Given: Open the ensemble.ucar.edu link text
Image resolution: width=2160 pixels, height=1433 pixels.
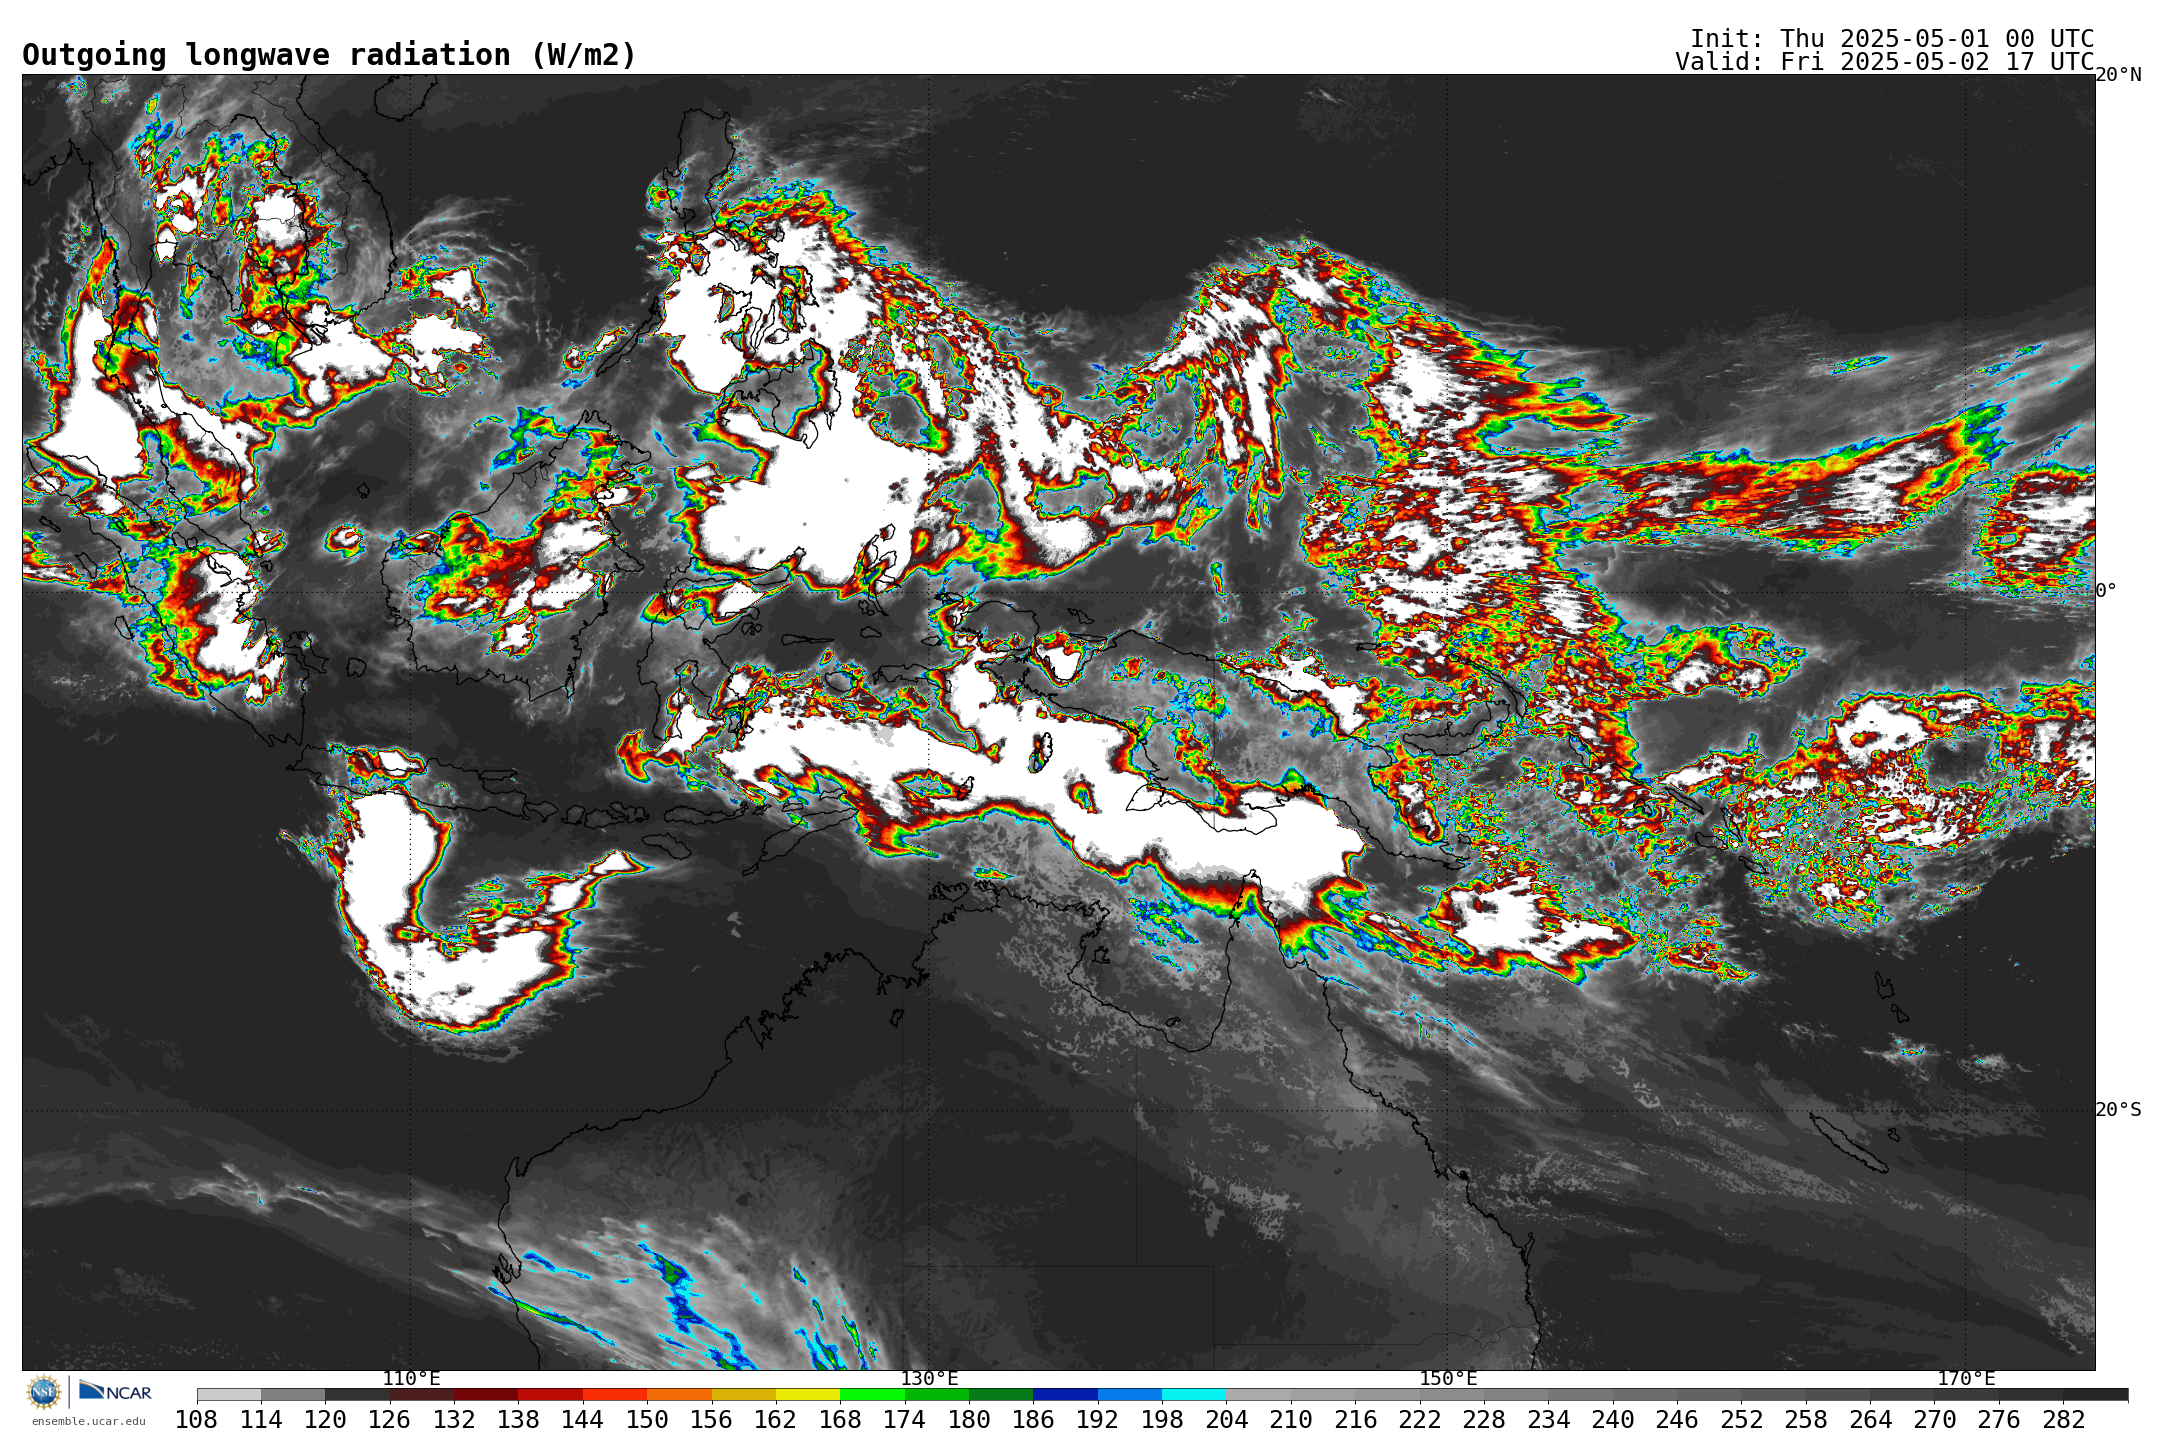Looking at the screenshot, I should coord(88,1421).
